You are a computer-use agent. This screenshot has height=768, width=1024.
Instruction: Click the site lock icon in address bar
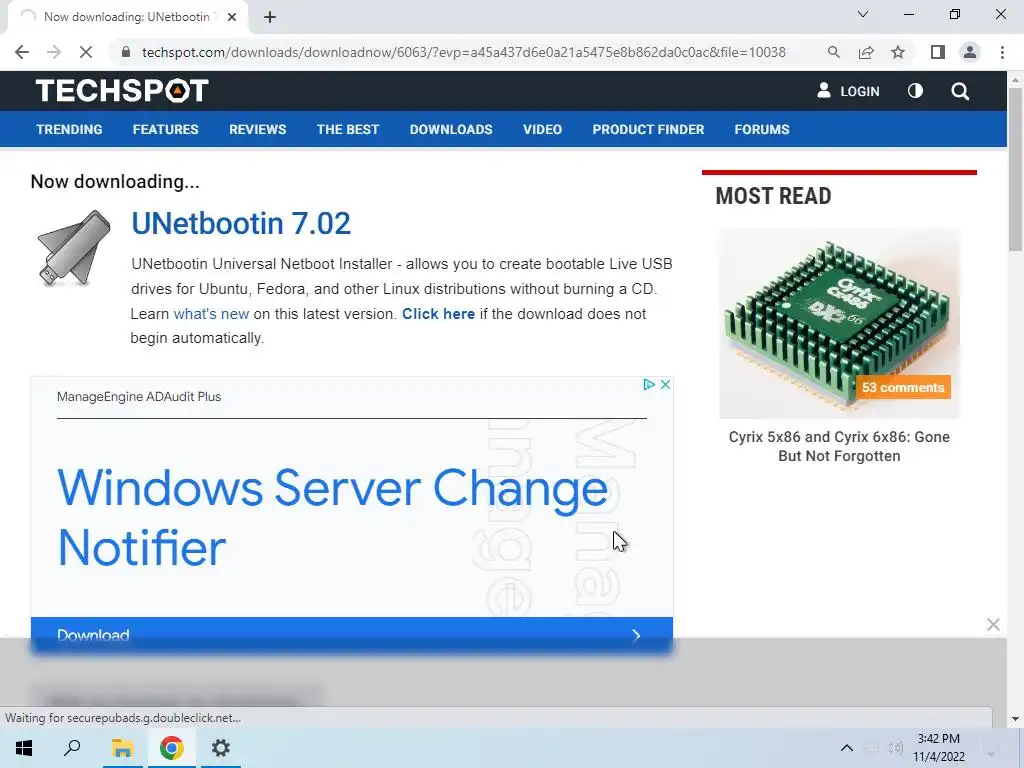(126, 52)
